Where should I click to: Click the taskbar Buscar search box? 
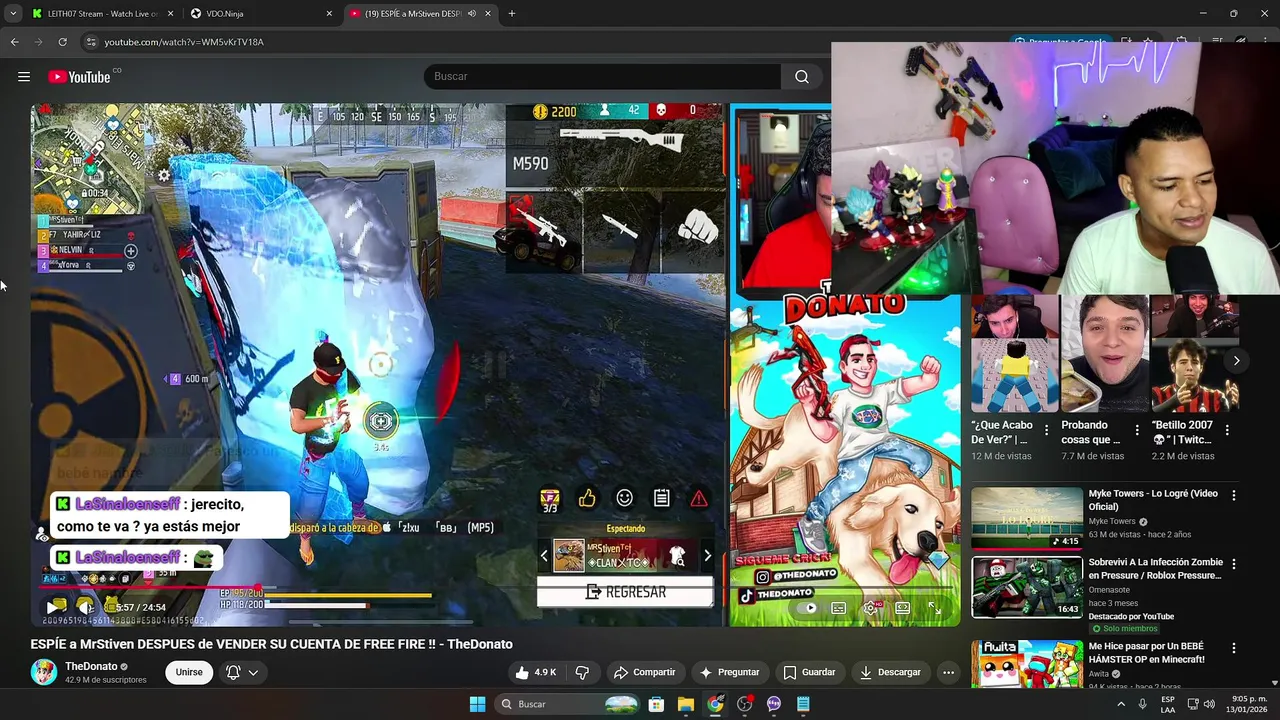tap(567, 704)
